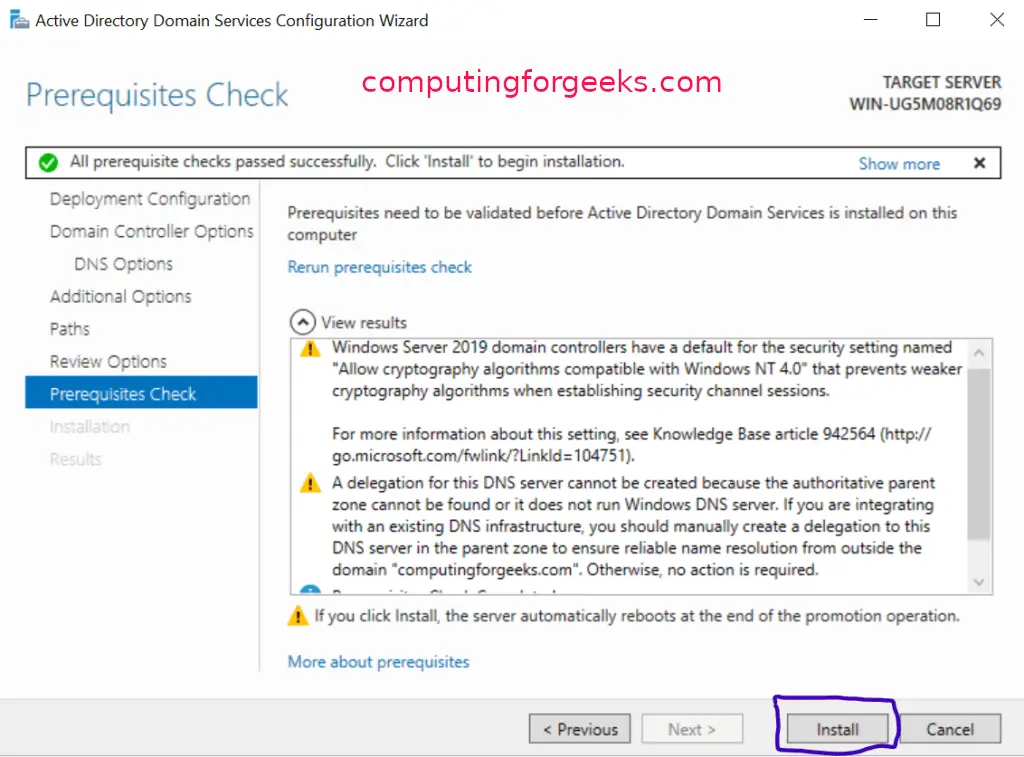Navigate to the Paths step

coord(70,329)
